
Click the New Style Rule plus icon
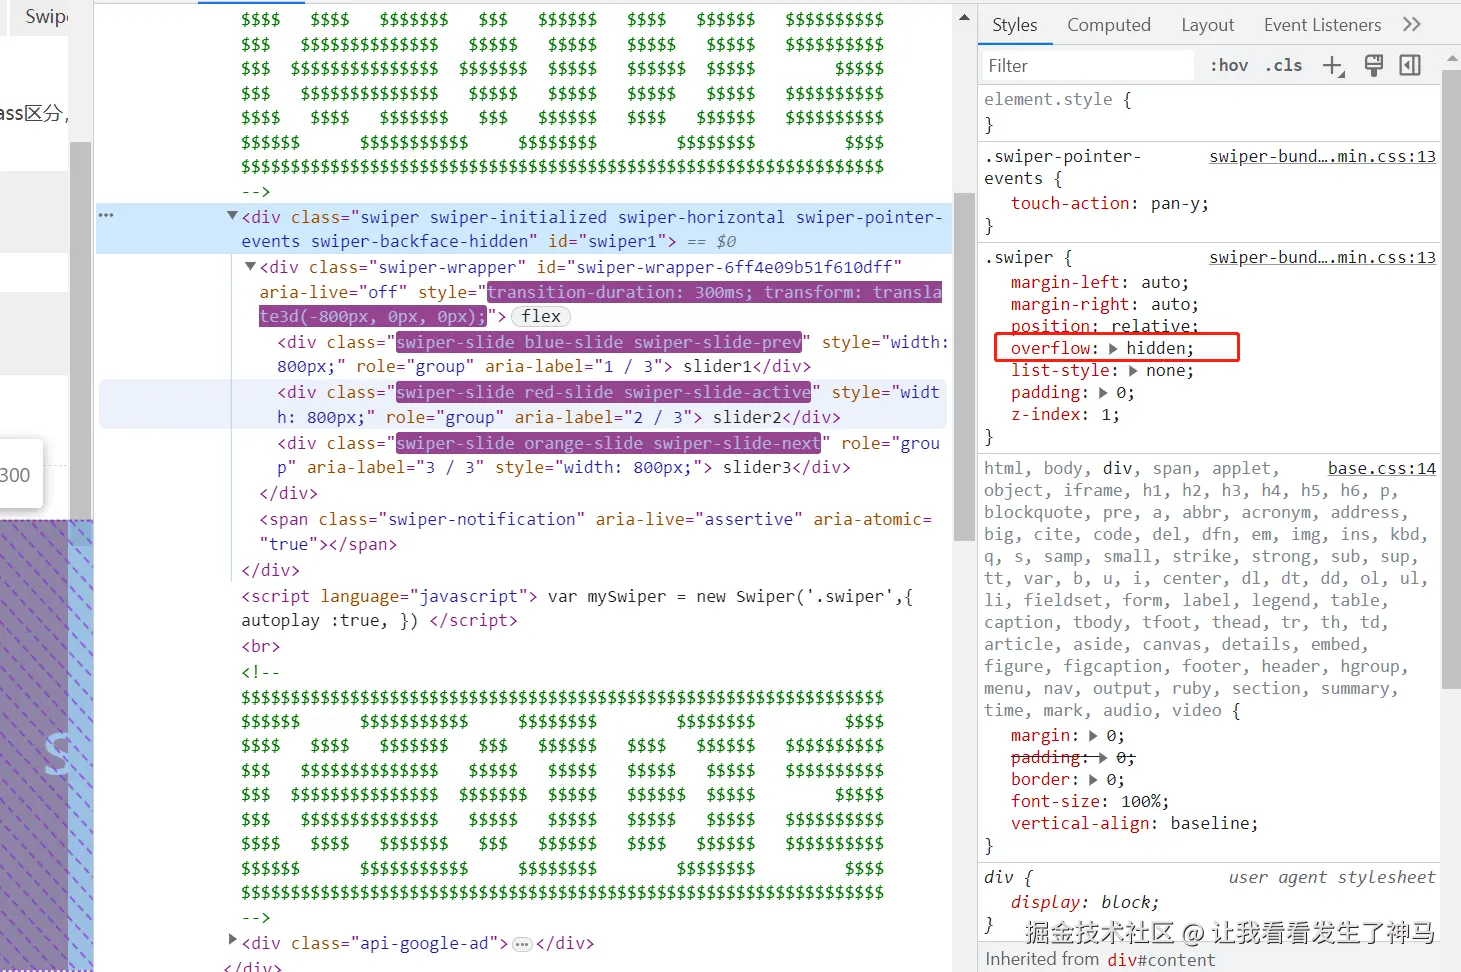(1333, 66)
